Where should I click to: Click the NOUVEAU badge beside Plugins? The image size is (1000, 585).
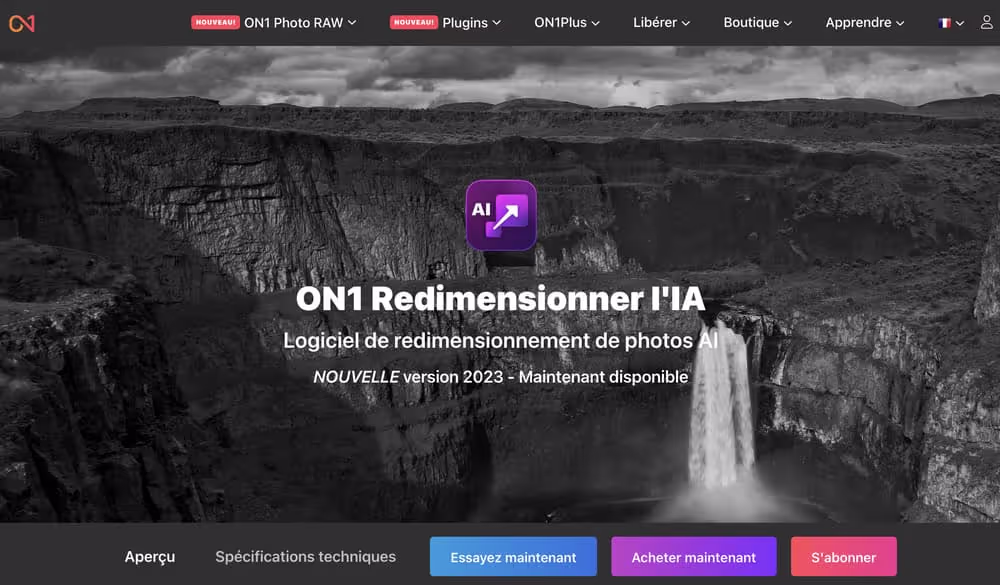tap(414, 22)
